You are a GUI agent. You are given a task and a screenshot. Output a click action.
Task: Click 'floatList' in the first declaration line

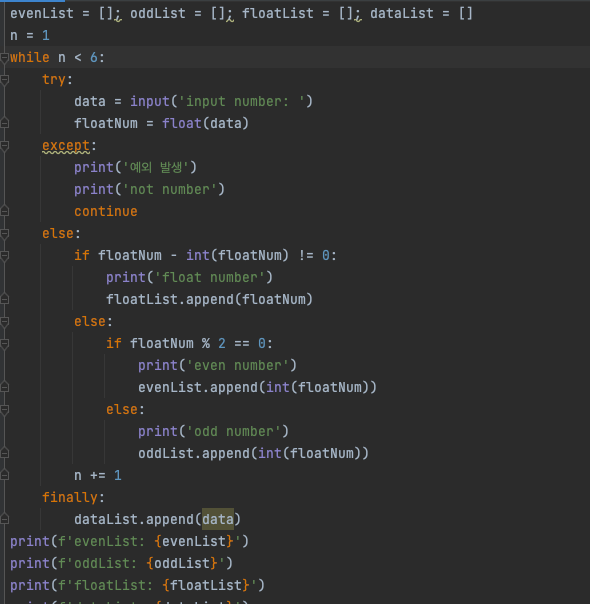tap(278, 14)
